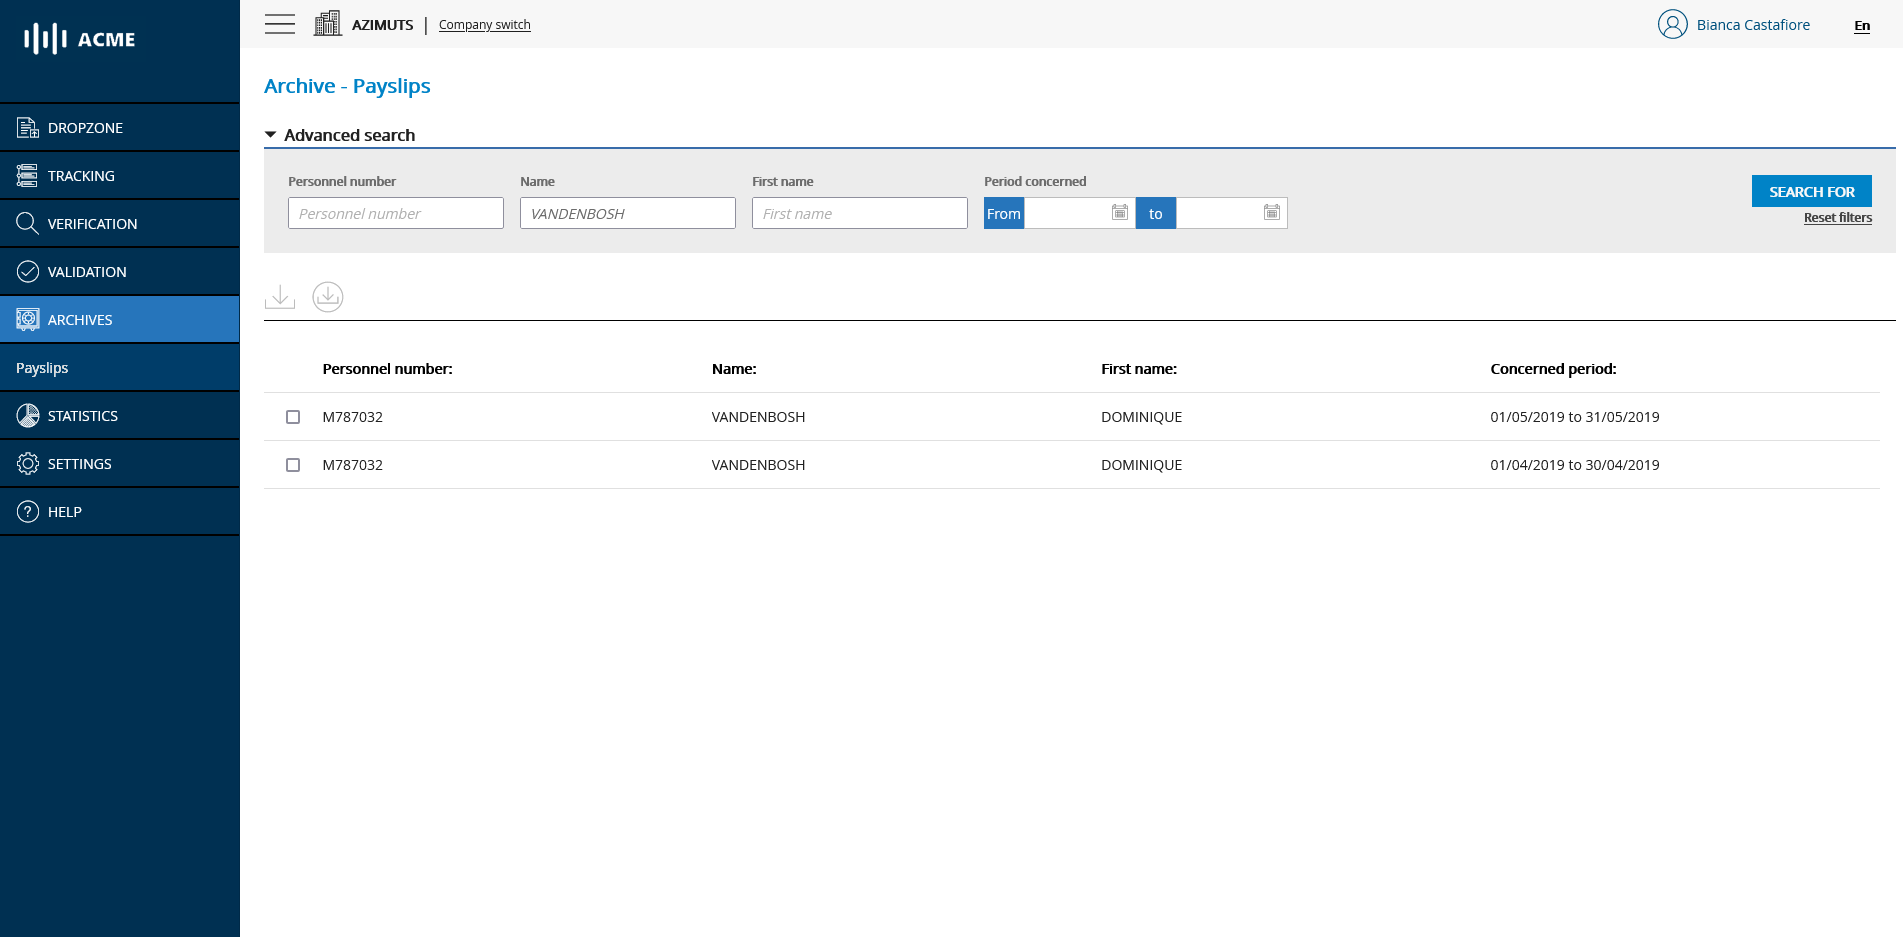This screenshot has height=937, width=1903.
Task: Select the Payslips submenu item
Action: pos(42,368)
